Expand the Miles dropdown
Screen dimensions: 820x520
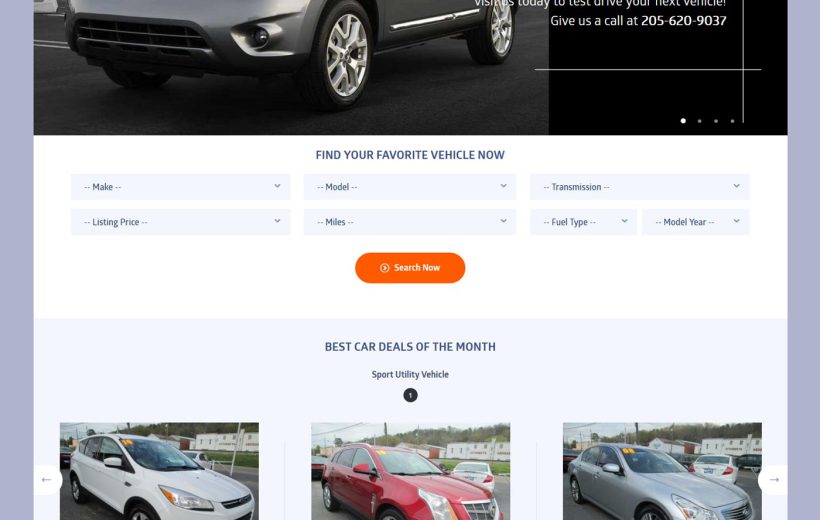410,222
